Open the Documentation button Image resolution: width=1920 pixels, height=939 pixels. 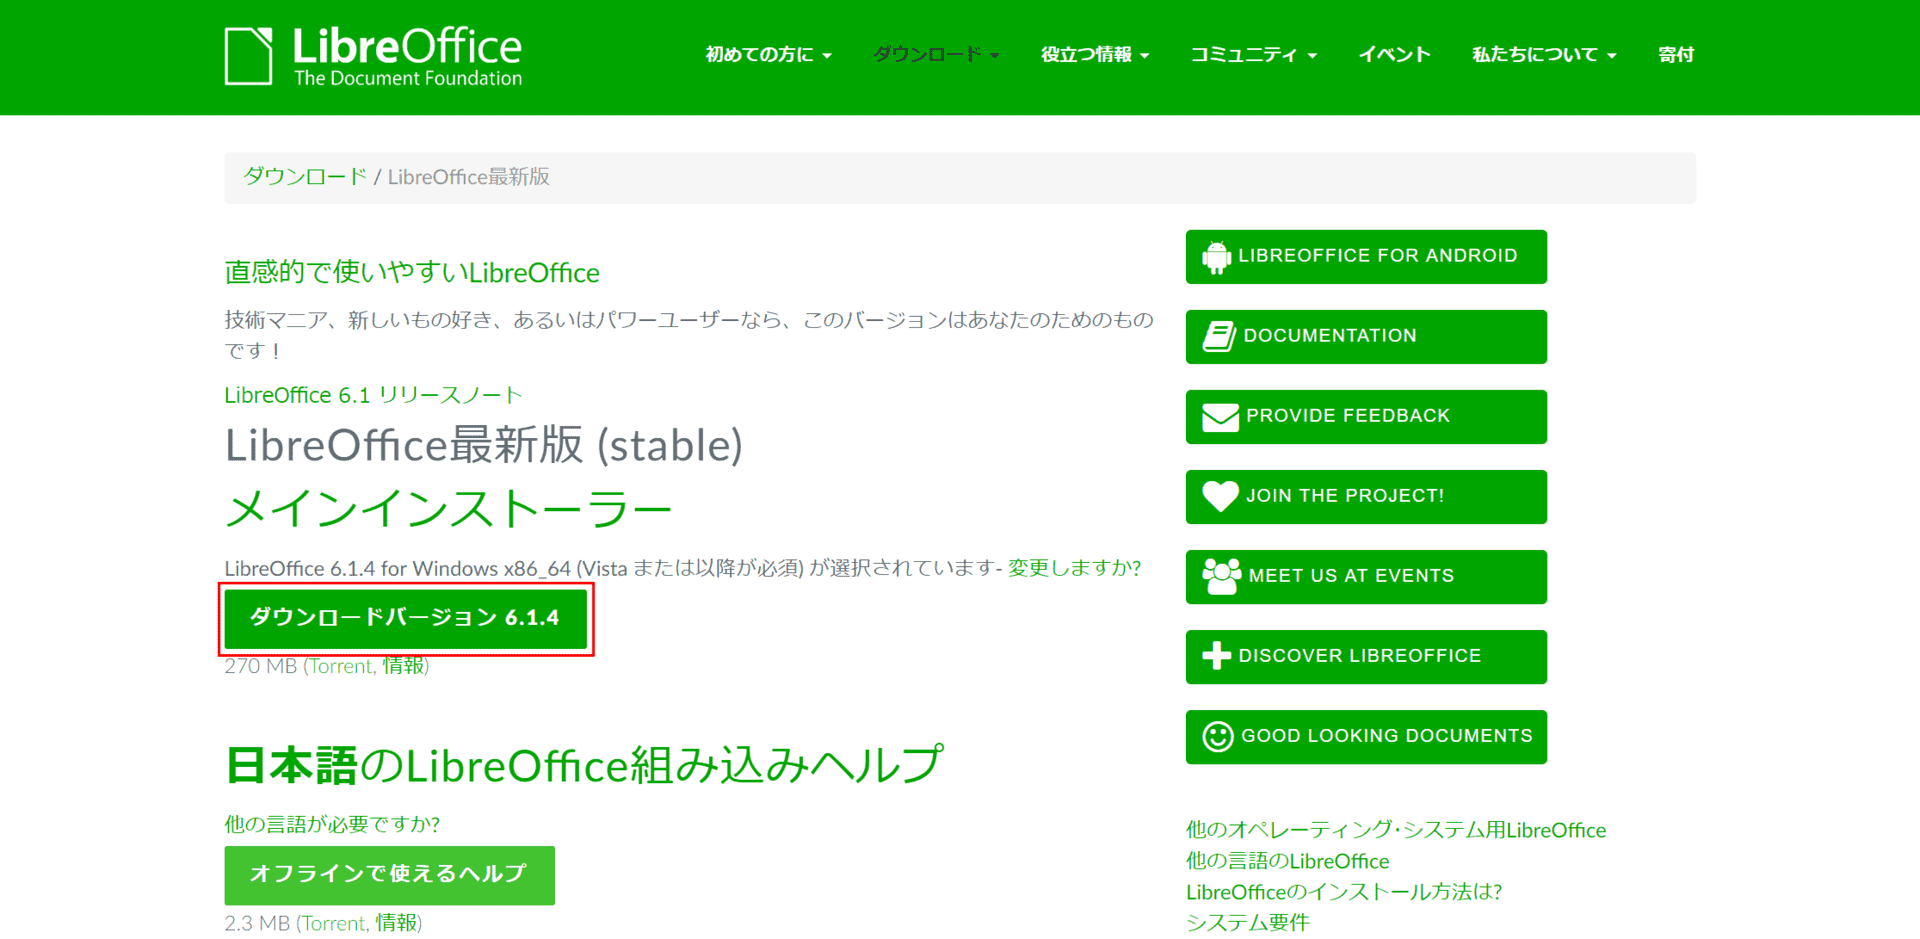[1366, 337]
